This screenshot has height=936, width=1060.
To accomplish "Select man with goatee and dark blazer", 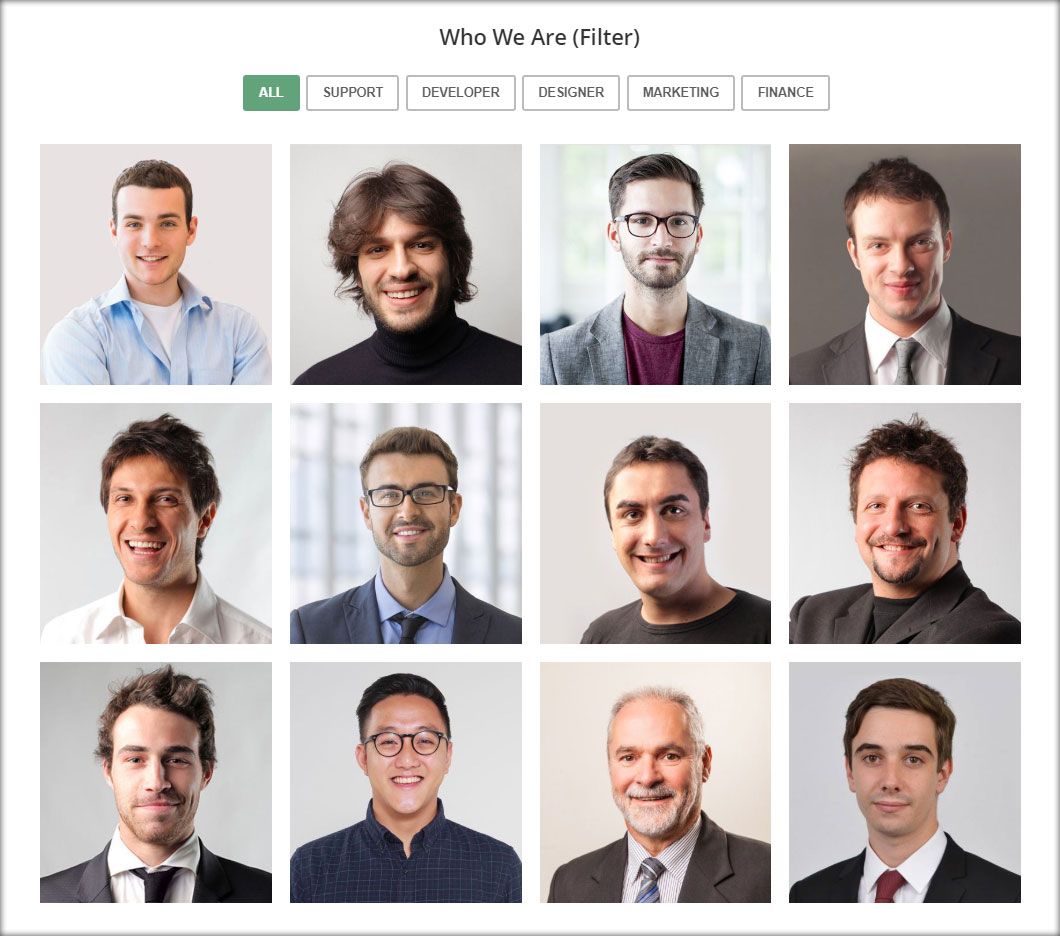I will tap(905, 524).
